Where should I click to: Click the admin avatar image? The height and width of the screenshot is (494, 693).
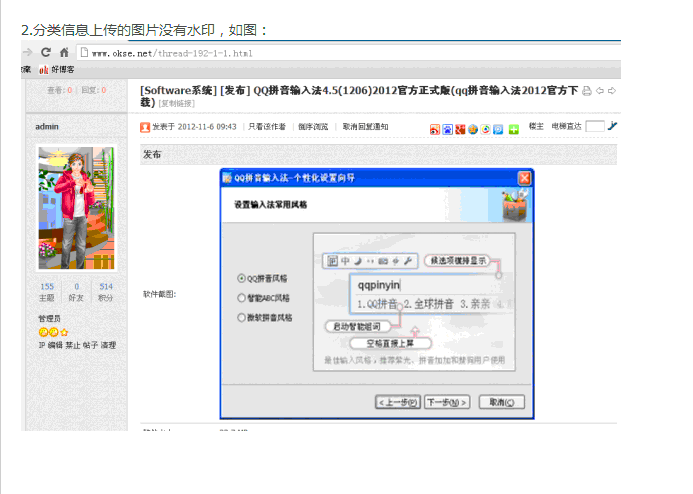point(76,208)
